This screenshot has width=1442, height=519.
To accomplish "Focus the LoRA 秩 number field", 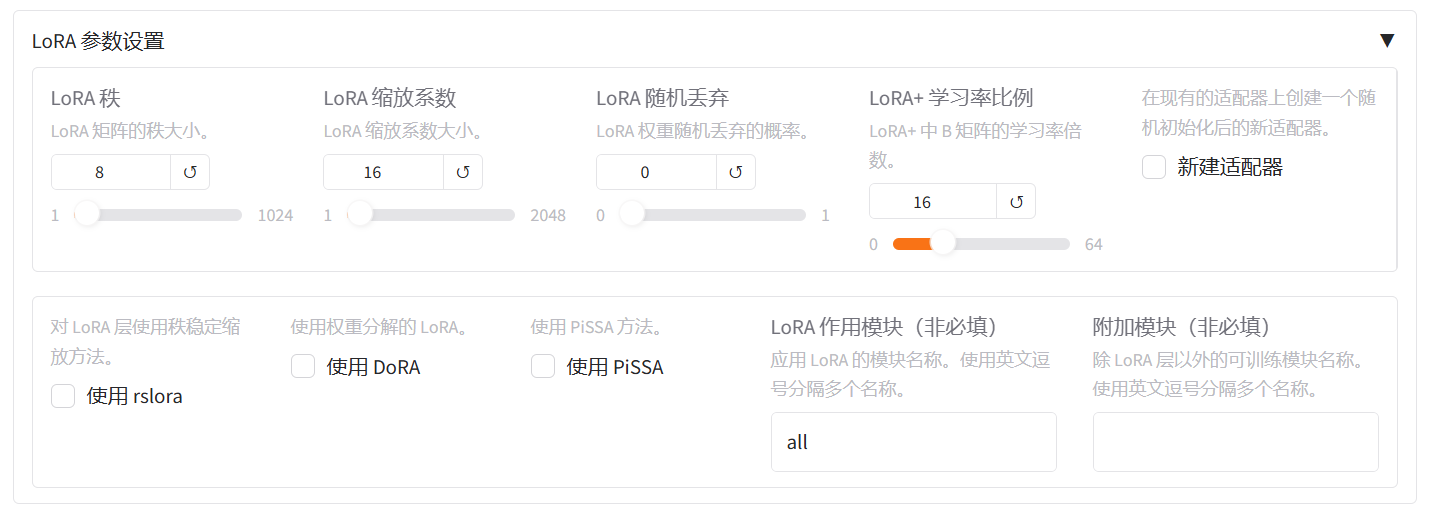I will (x=110, y=172).
